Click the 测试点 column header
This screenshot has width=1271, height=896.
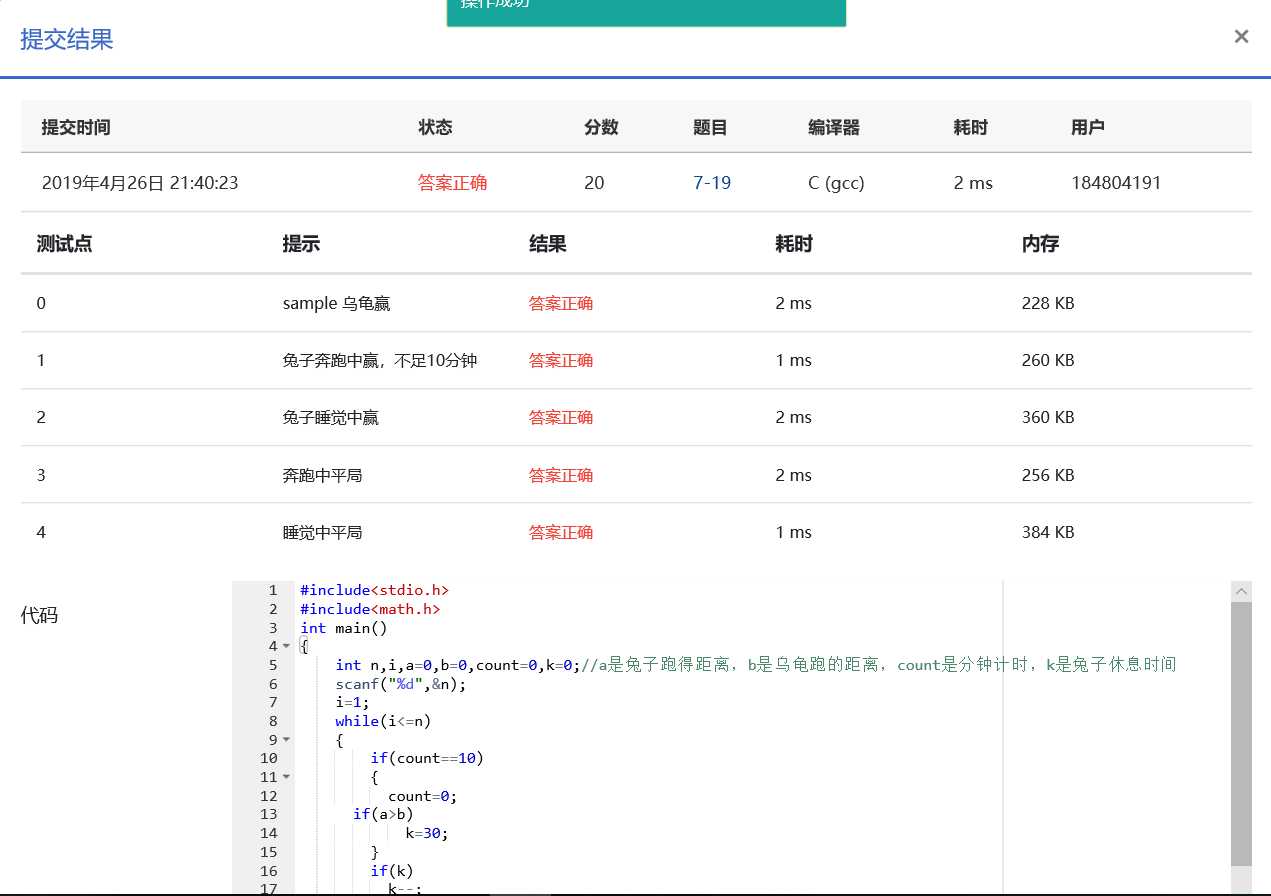point(64,243)
